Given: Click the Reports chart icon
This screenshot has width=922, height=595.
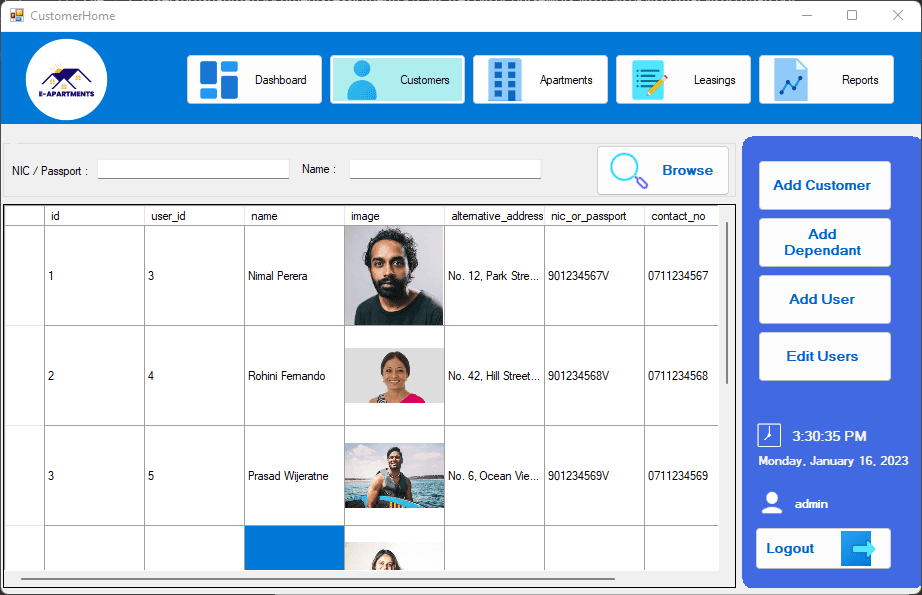Looking at the screenshot, I should 791,80.
